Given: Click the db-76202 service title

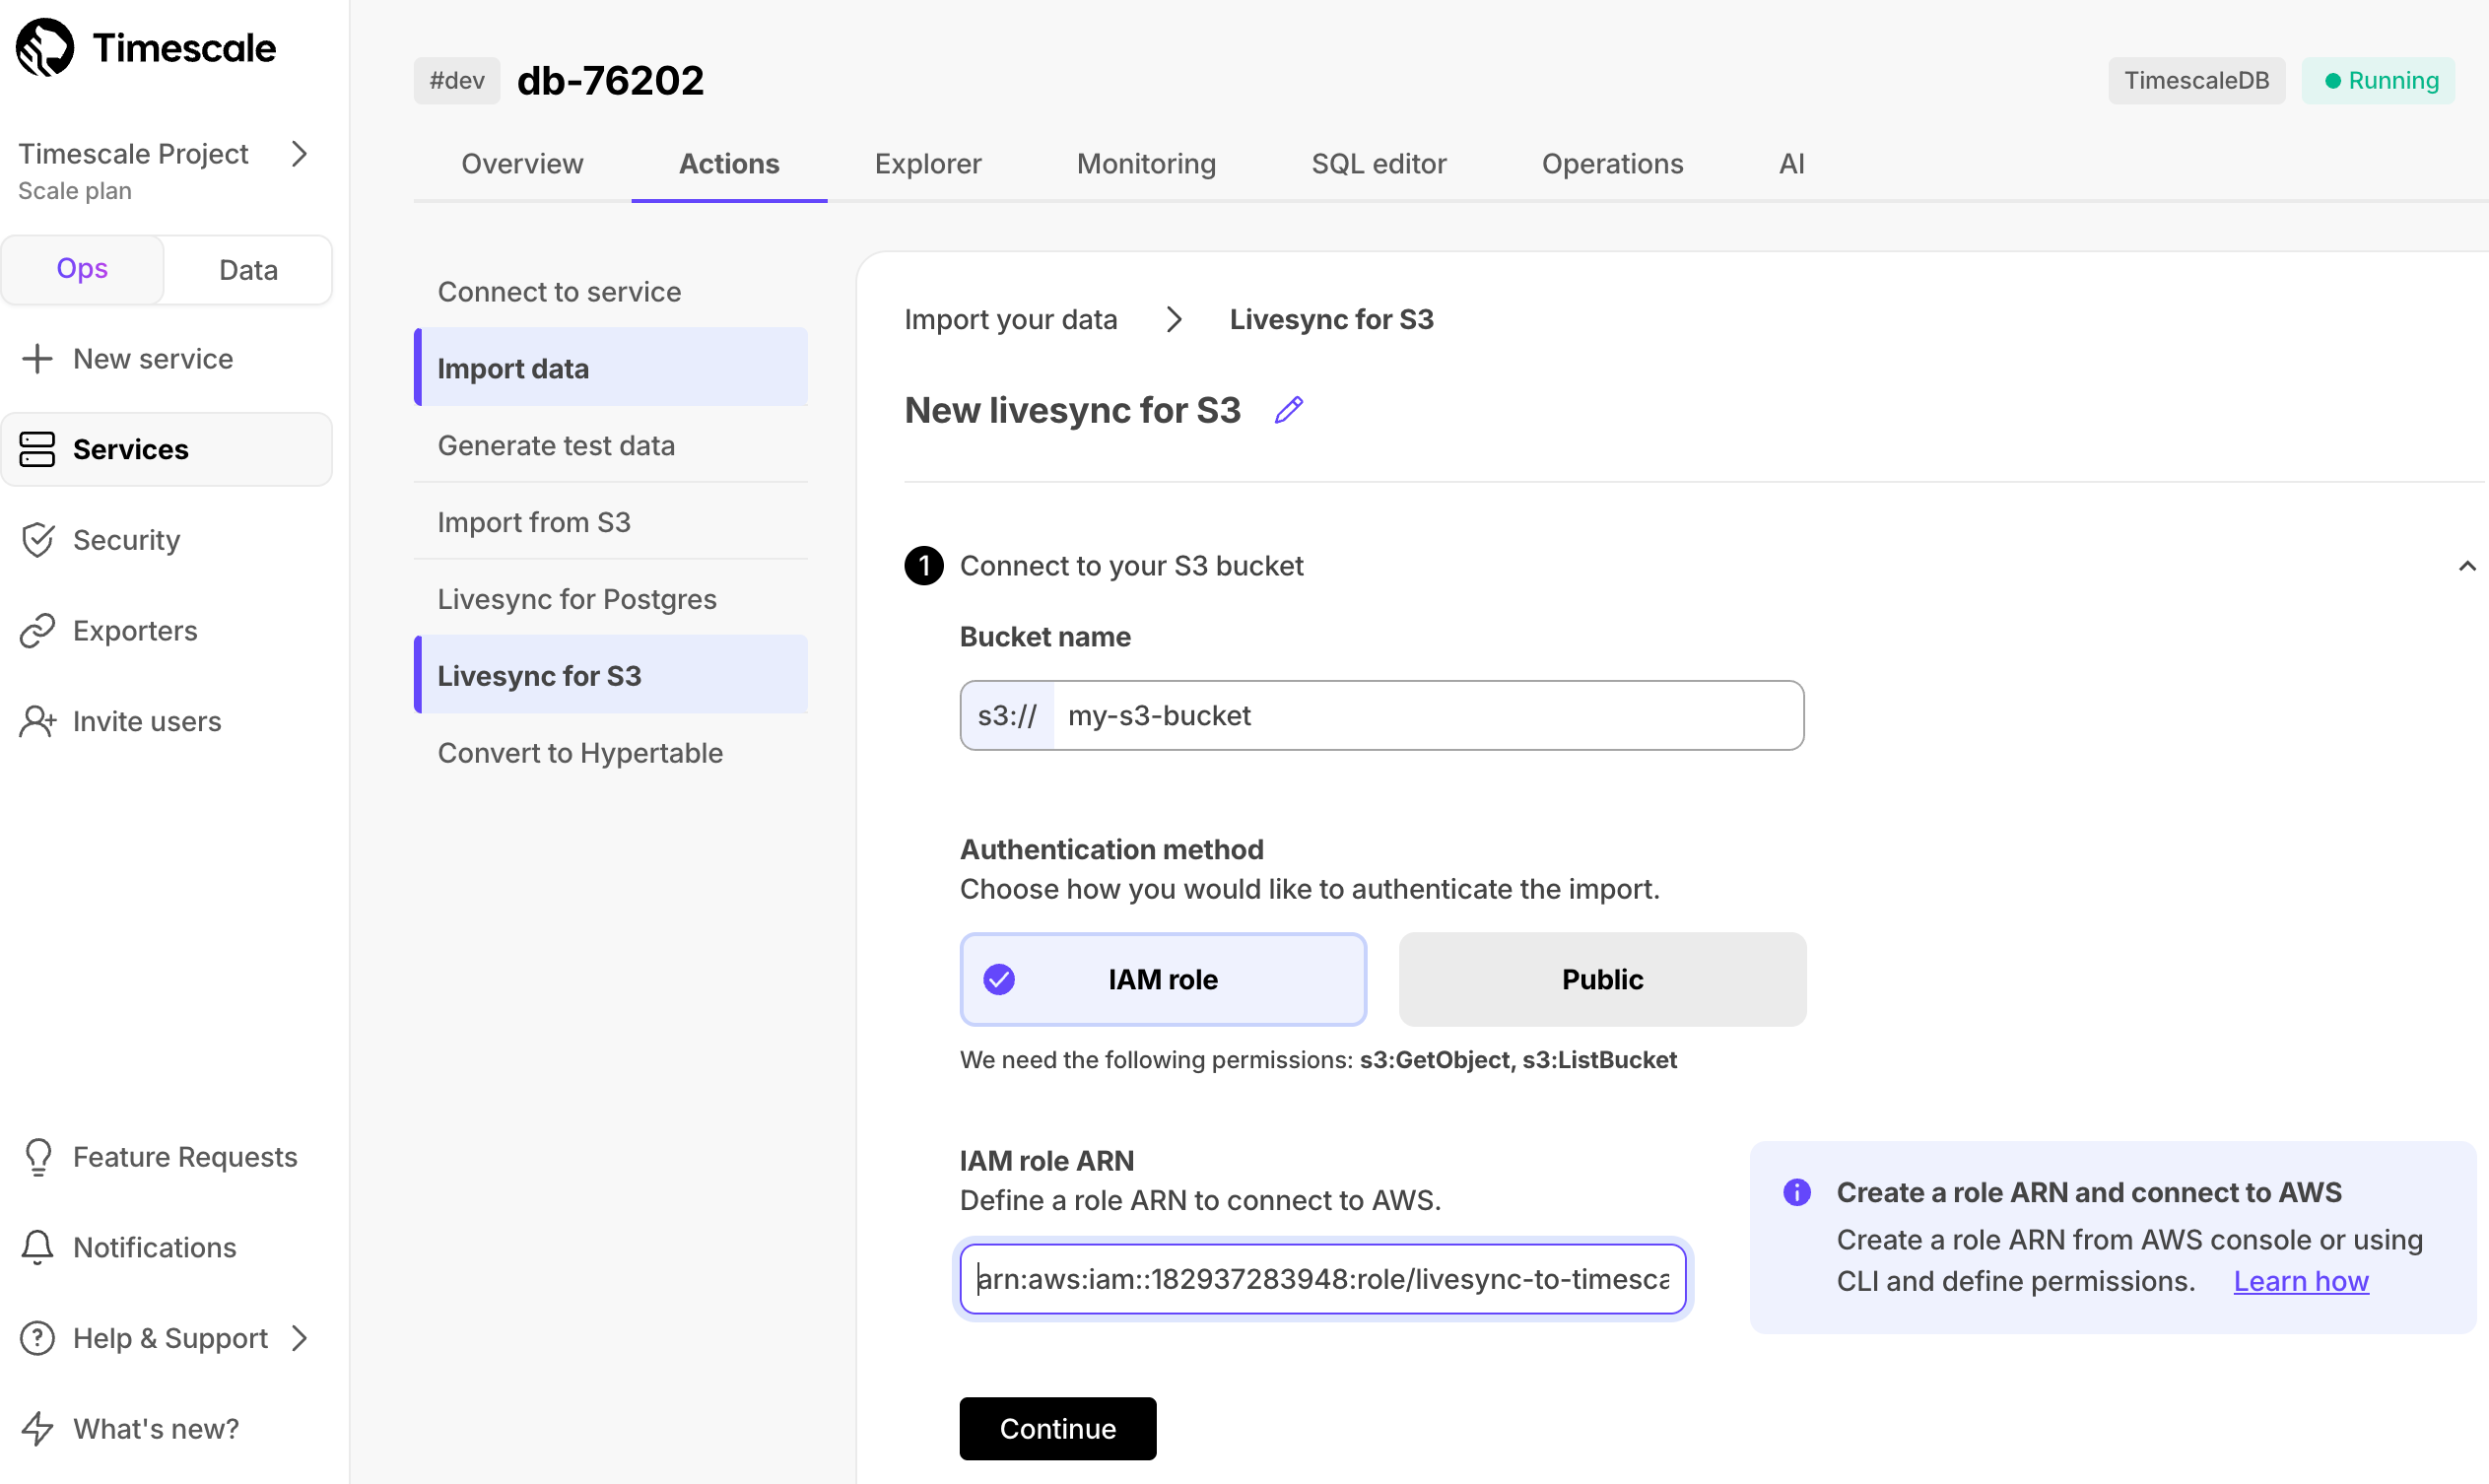Looking at the screenshot, I should (x=610, y=81).
